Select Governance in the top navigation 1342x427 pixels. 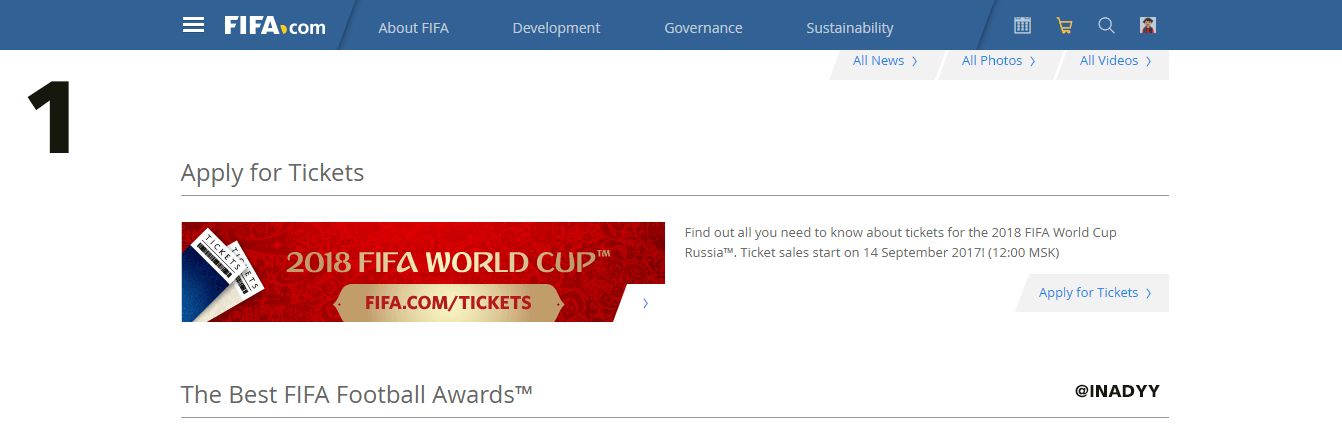[x=703, y=28]
